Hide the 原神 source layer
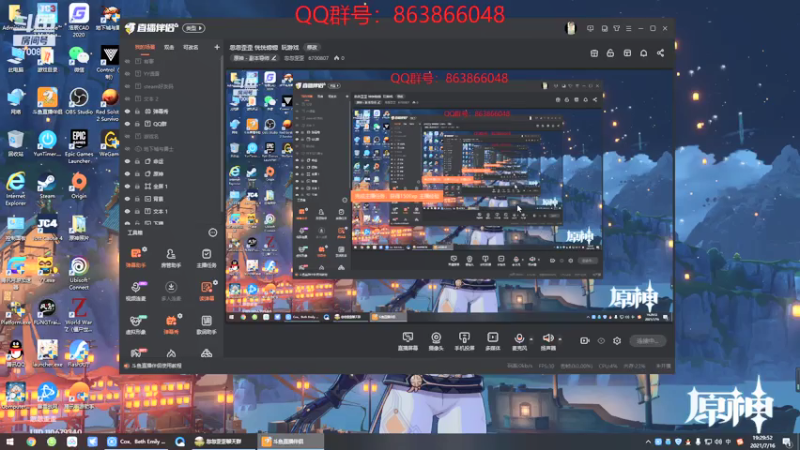Screen dimensions: 800x450 128,173
